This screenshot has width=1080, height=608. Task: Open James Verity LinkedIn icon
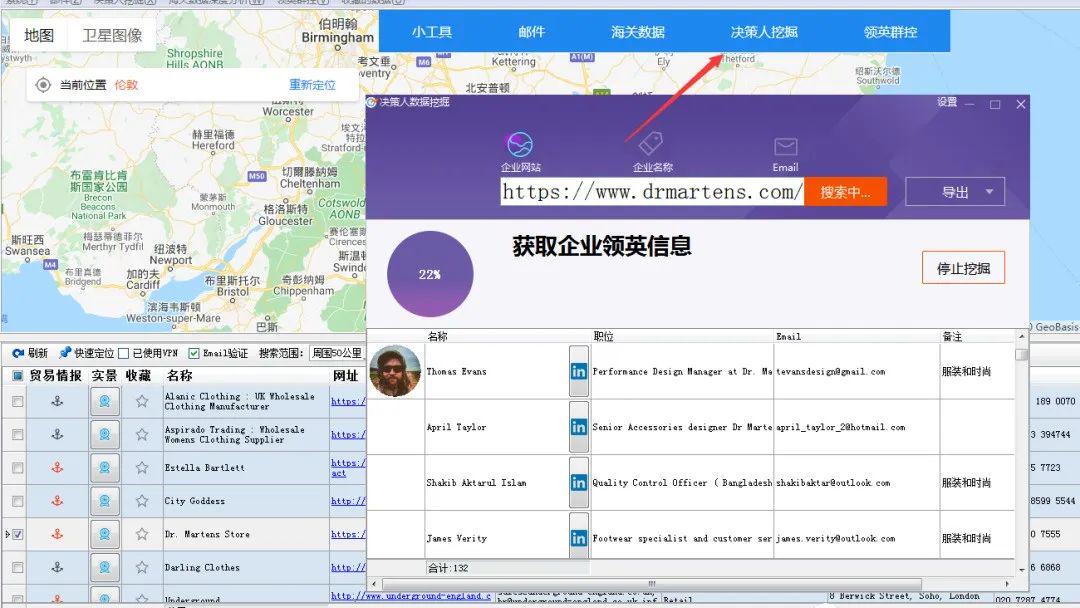pyautogui.click(x=579, y=538)
